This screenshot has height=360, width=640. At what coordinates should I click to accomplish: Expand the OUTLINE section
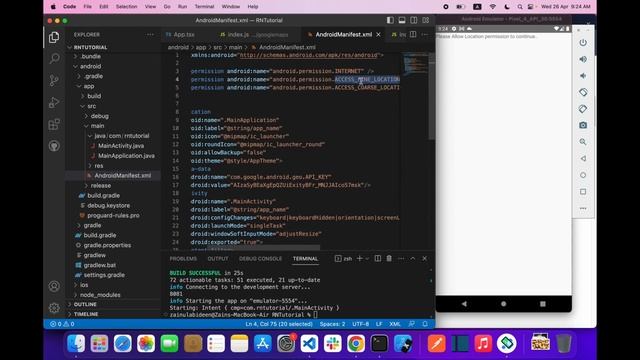coord(85,304)
